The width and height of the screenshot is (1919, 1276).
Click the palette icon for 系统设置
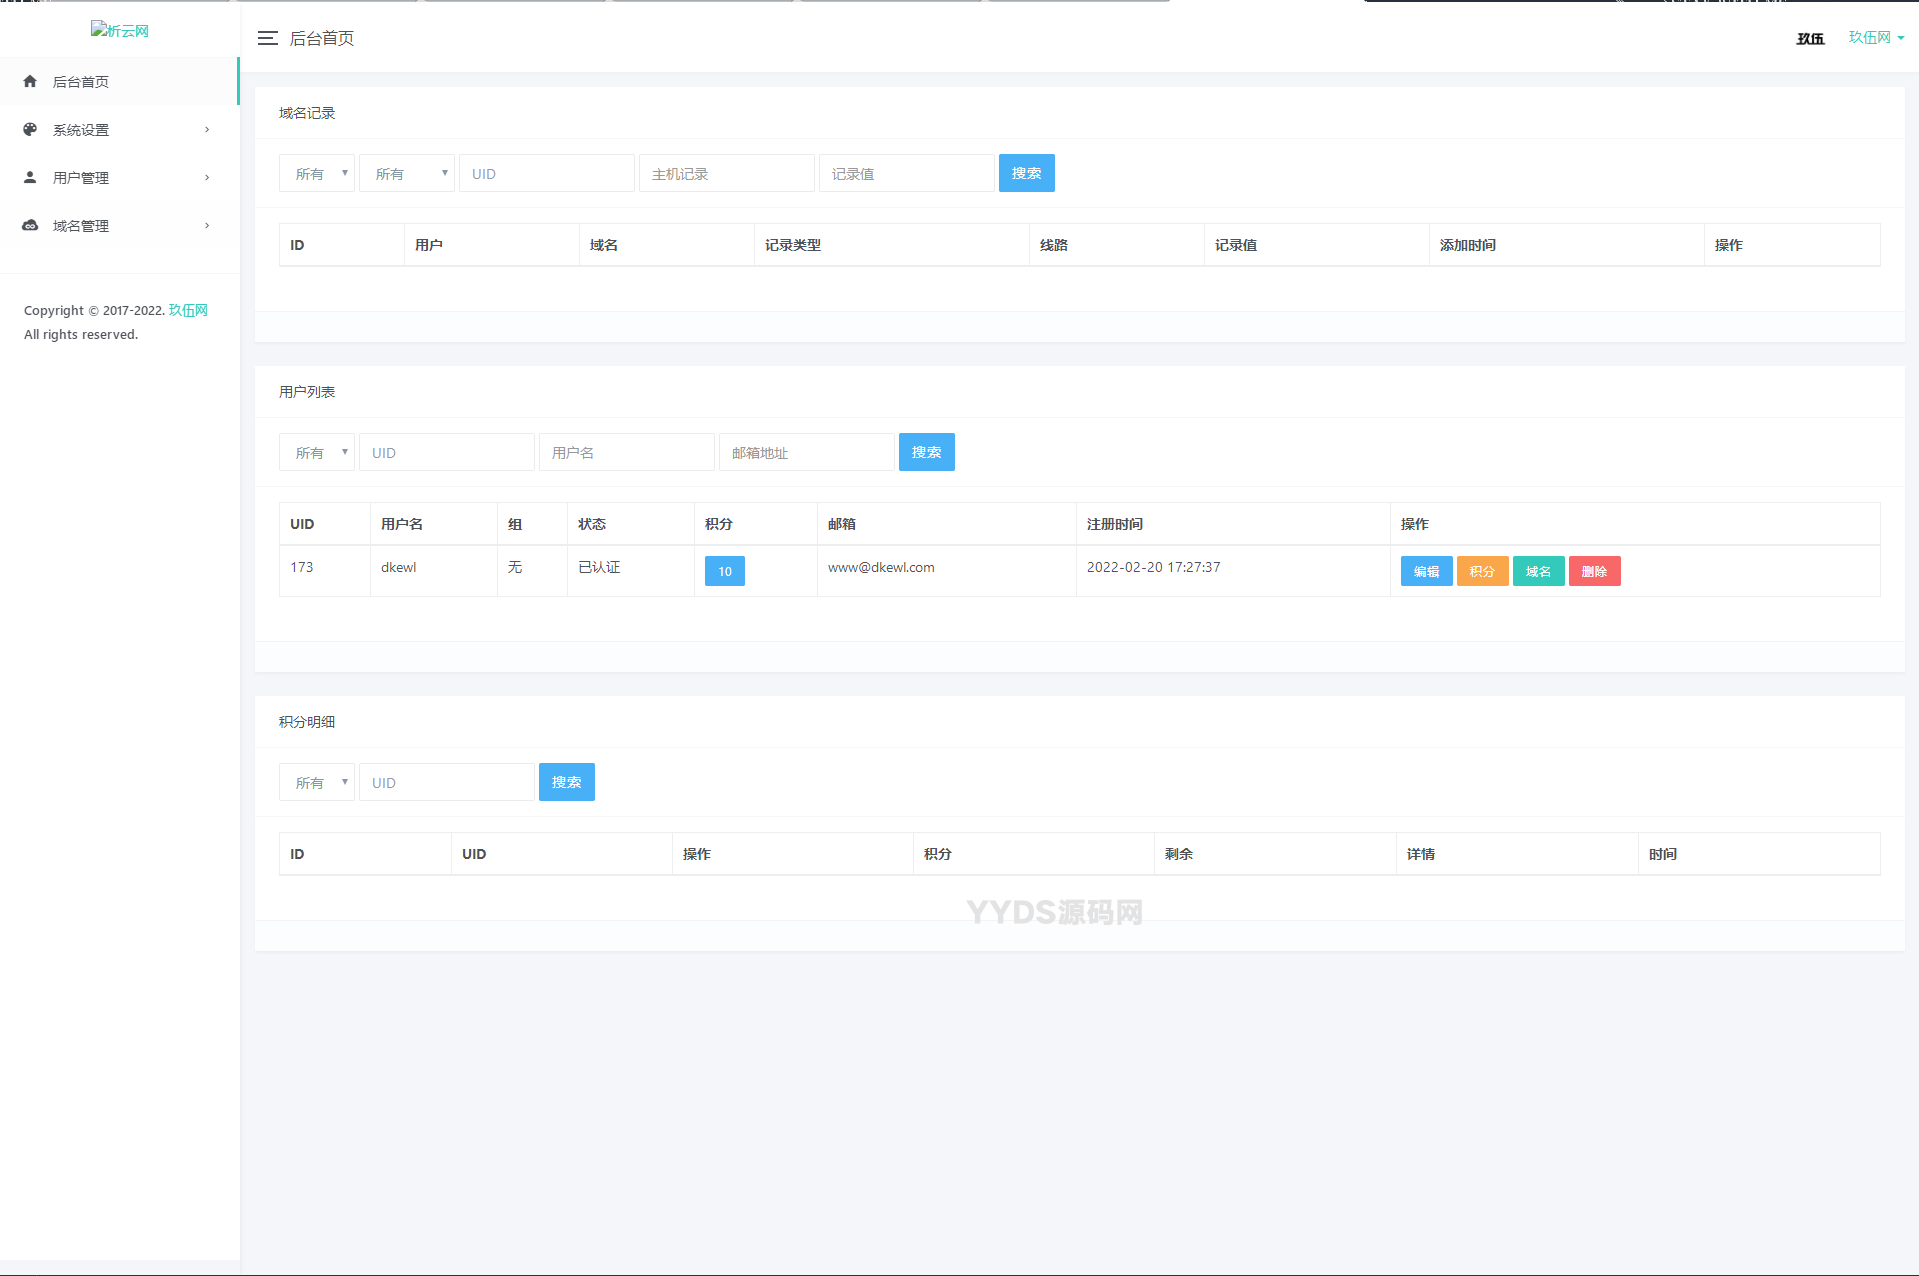(30, 130)
